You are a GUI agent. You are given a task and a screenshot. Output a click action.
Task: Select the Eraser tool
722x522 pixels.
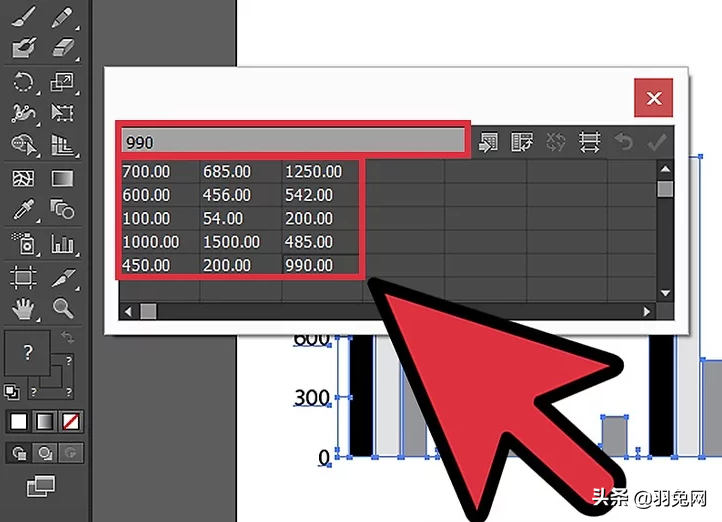[62, 47]
